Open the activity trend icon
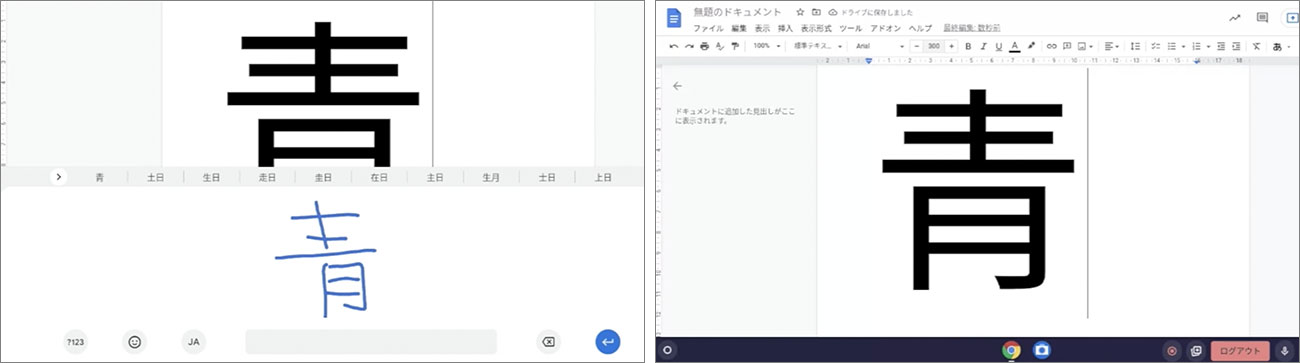 tap(1235, 18)
